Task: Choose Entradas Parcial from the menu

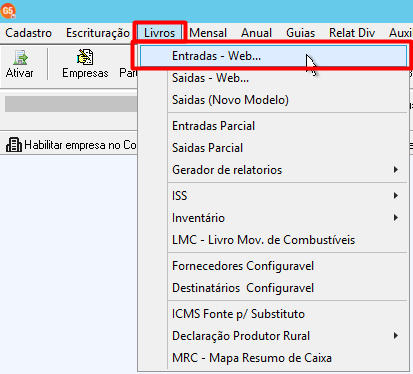Action: (273, 126)
